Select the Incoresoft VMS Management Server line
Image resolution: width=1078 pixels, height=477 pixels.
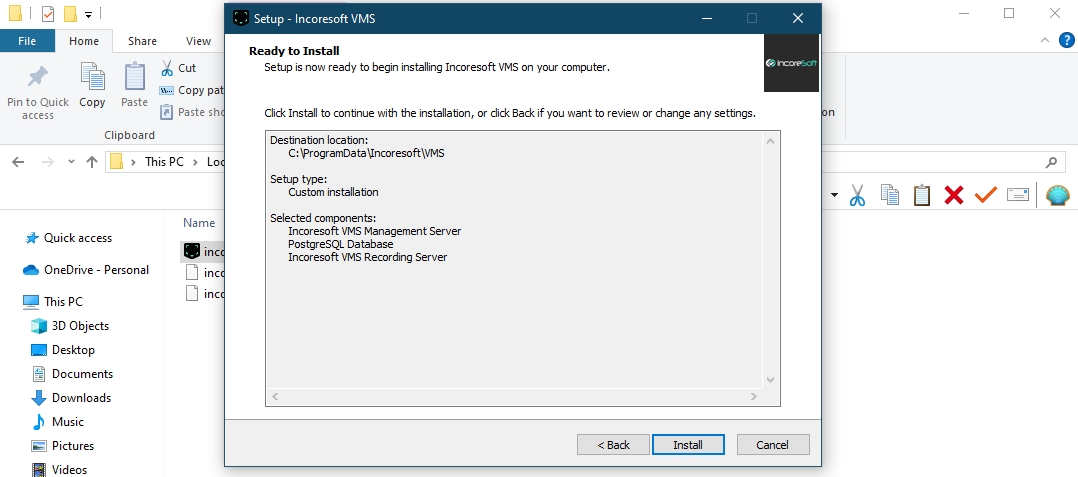tap(375, 231)
